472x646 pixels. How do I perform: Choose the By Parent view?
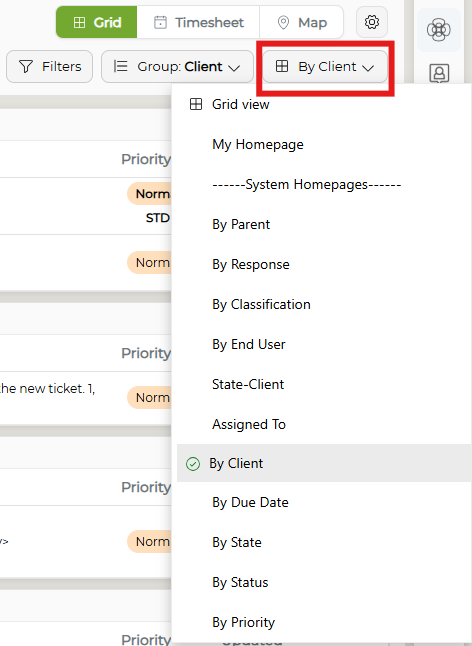[241, 225]
